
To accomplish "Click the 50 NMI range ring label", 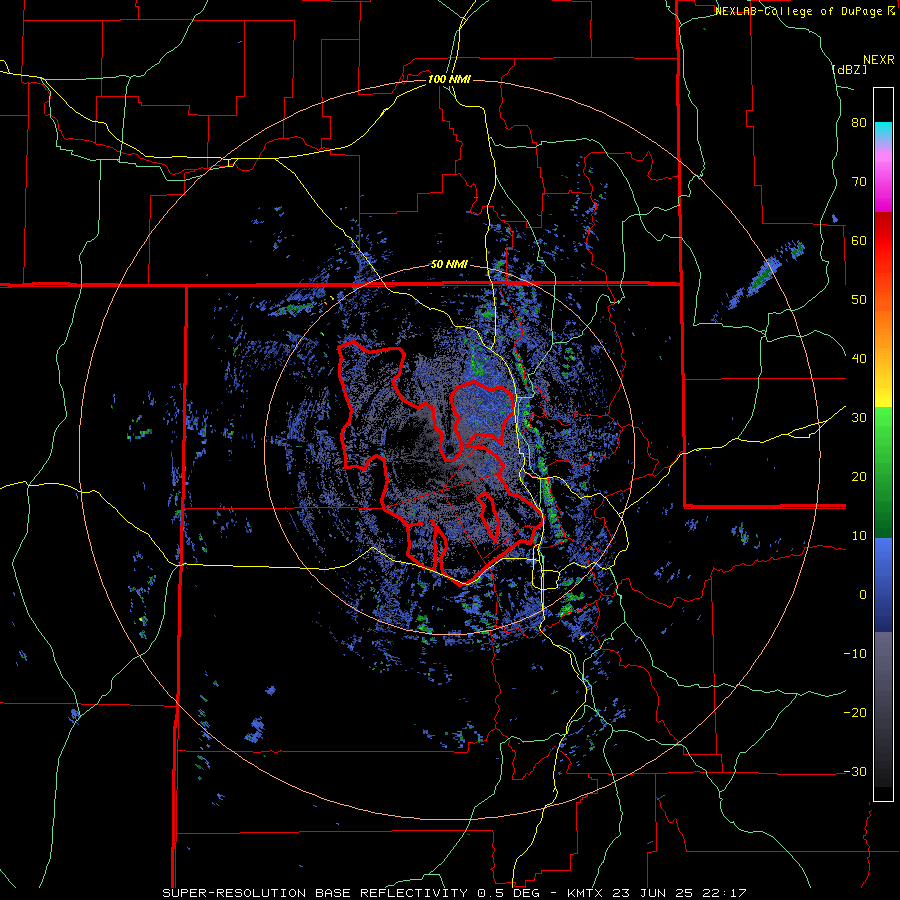I will coord(449,265).
